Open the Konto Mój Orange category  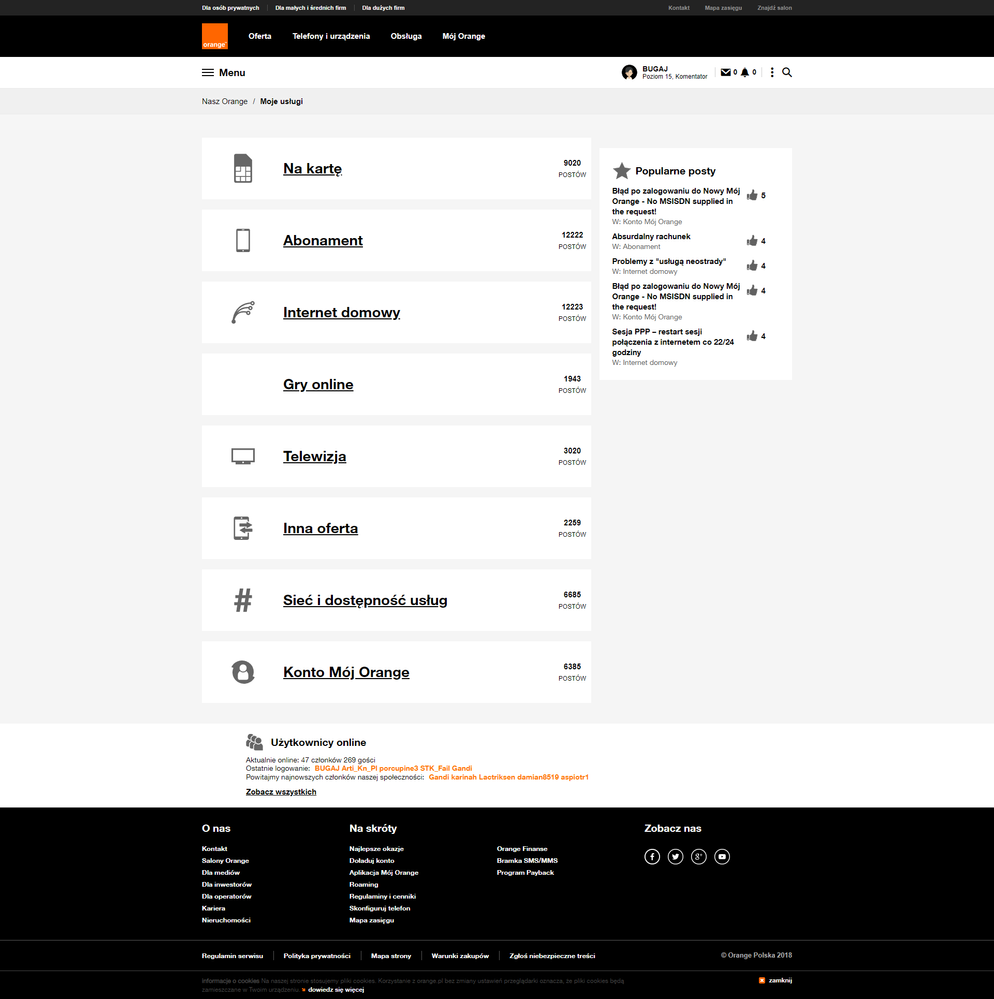coord(346,673)
